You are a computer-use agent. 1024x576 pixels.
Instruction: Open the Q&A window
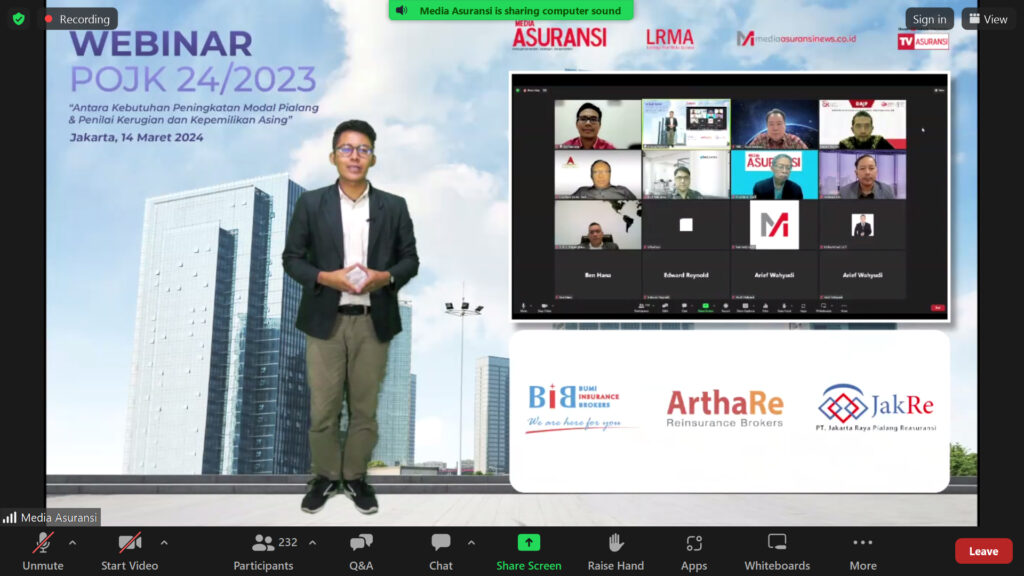click(x=361, y=552)
